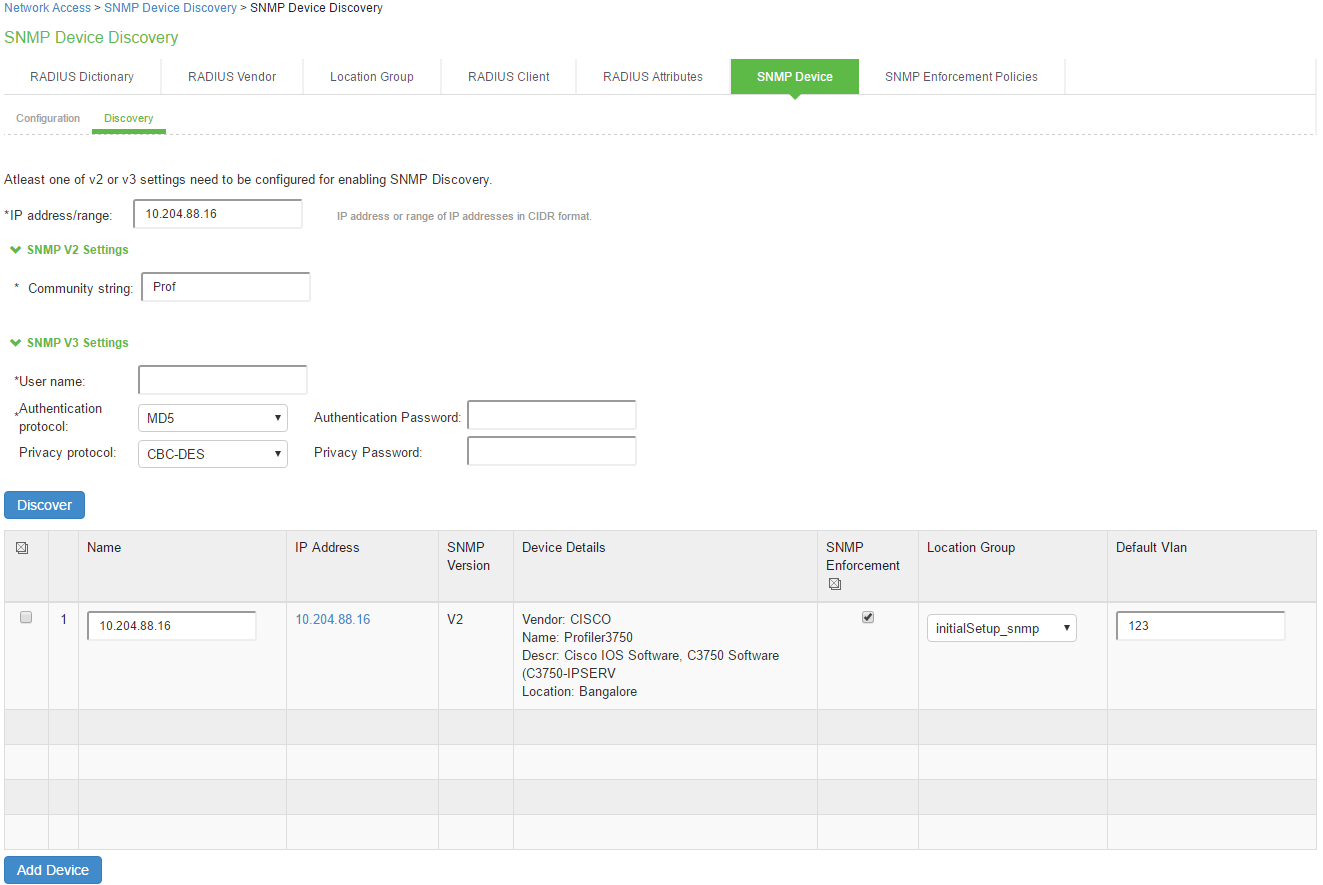Image resolution: width=1323 pixels, height=885 pixels.
Task: Open RADIUS Dictionary tab
Action: click(x=82, y=76)
